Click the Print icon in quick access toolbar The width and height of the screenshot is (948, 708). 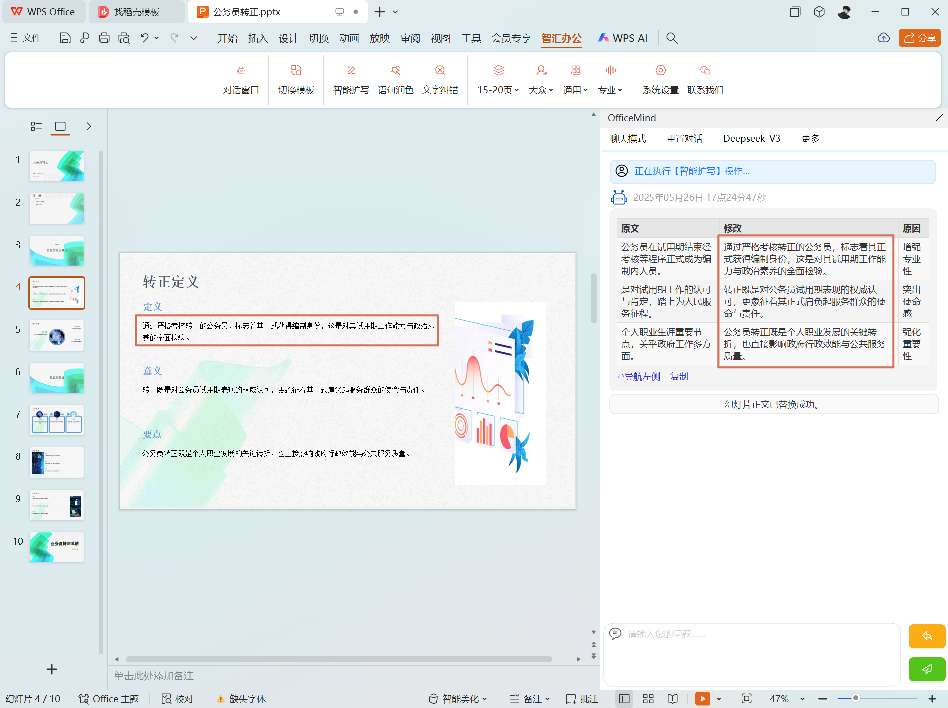(104, 38)
